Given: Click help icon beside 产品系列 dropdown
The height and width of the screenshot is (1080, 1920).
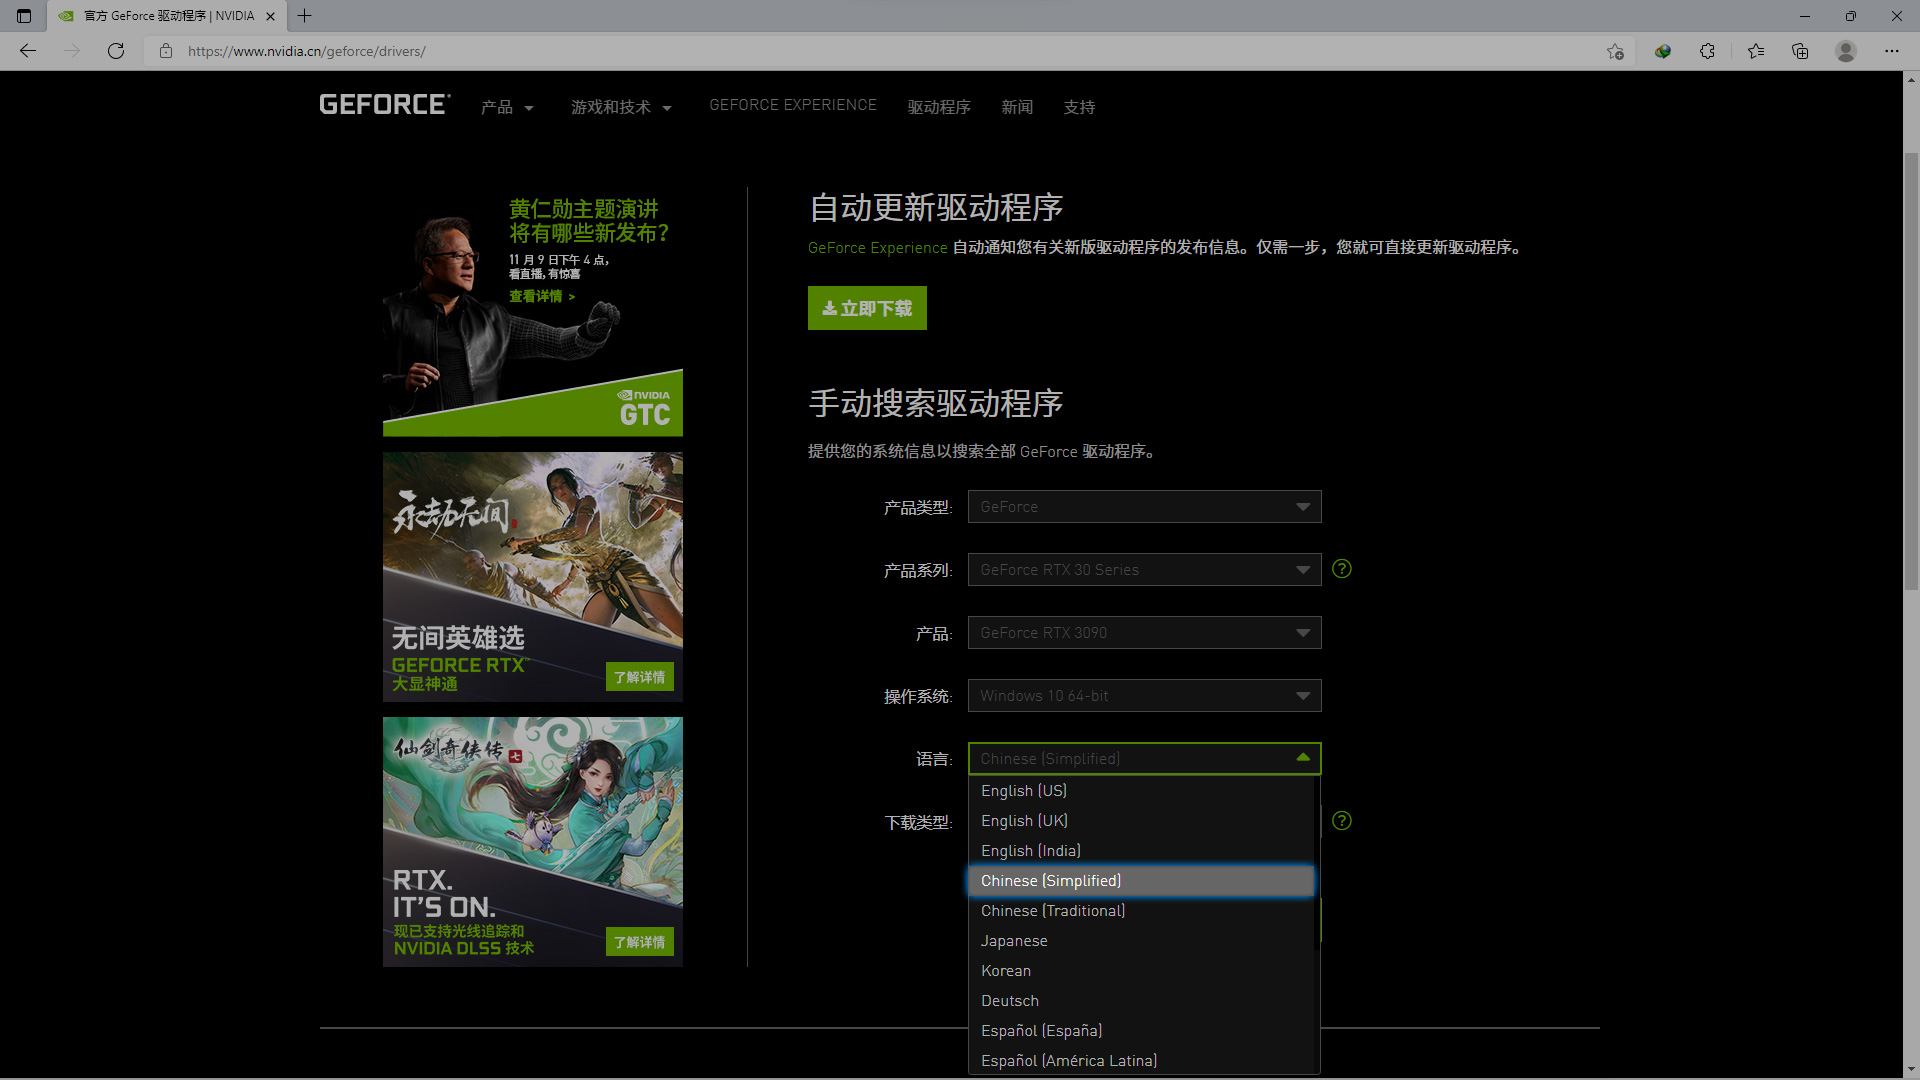Looking at the screenshot, I should click(x=1342, y=569).
